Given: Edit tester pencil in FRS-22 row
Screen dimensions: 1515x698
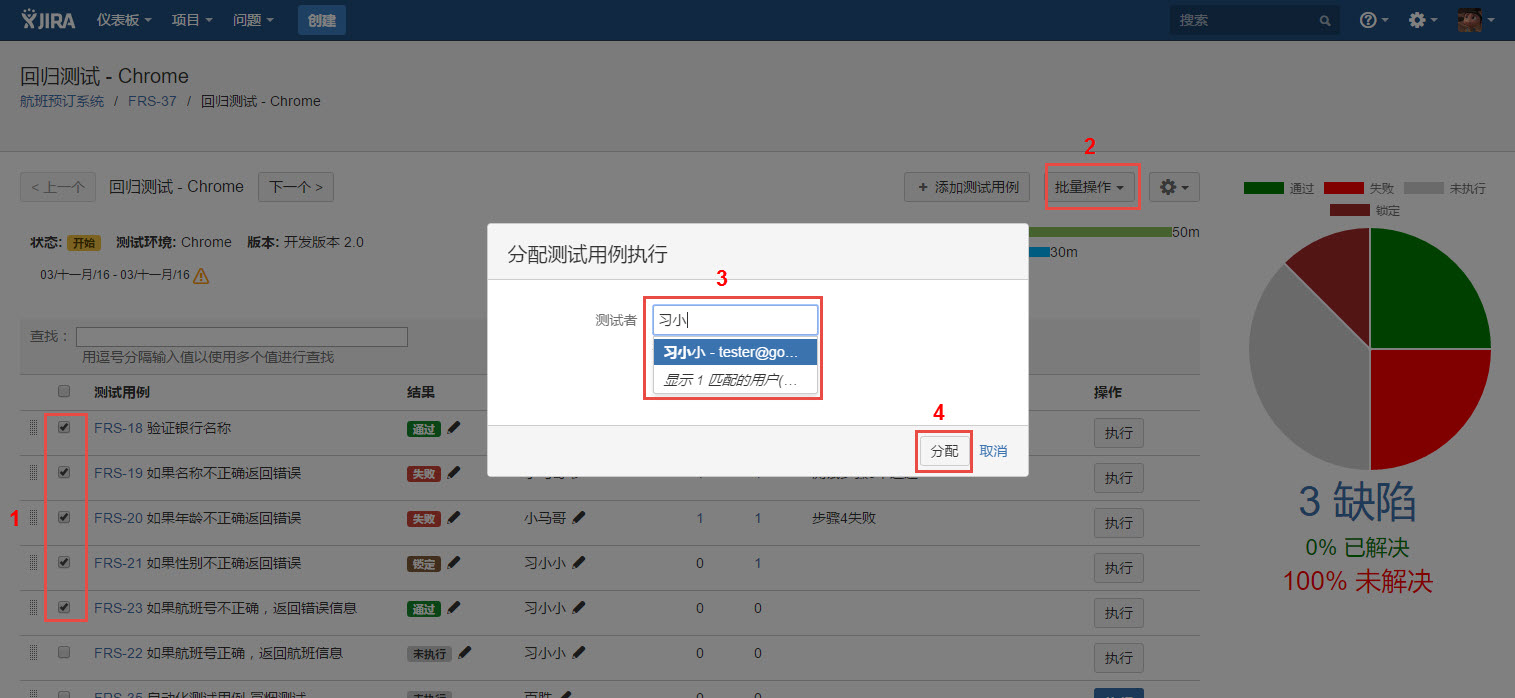Looking at the screenshot, I should [x=579, y=653].
